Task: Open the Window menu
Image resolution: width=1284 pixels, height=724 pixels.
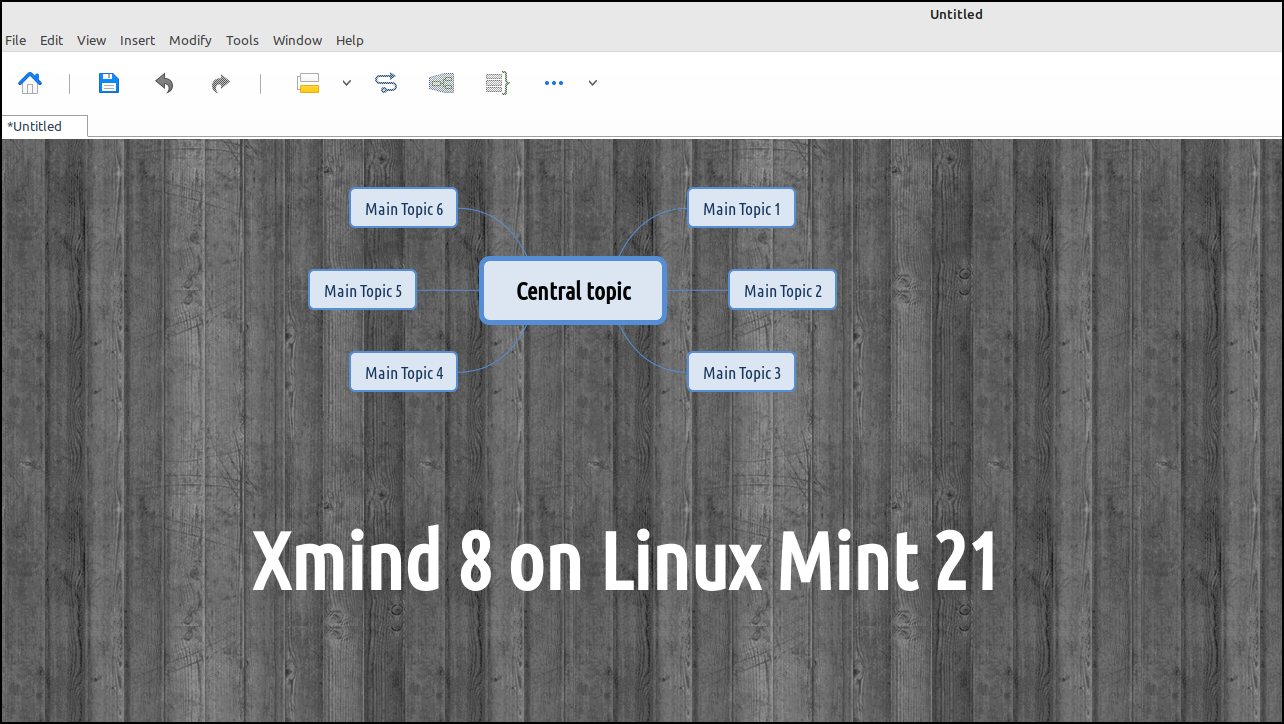Action: click(298, 40)
